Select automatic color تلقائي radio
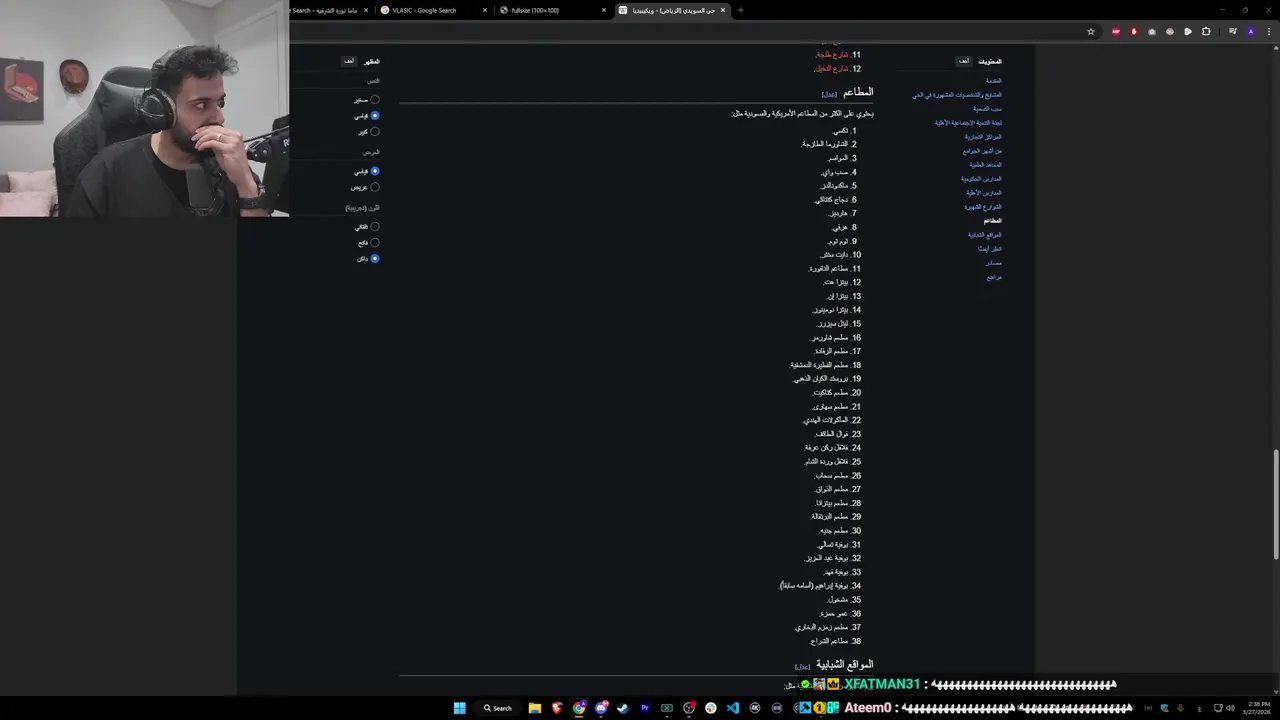Screen dimensions: 1280x720 (374, 227)
